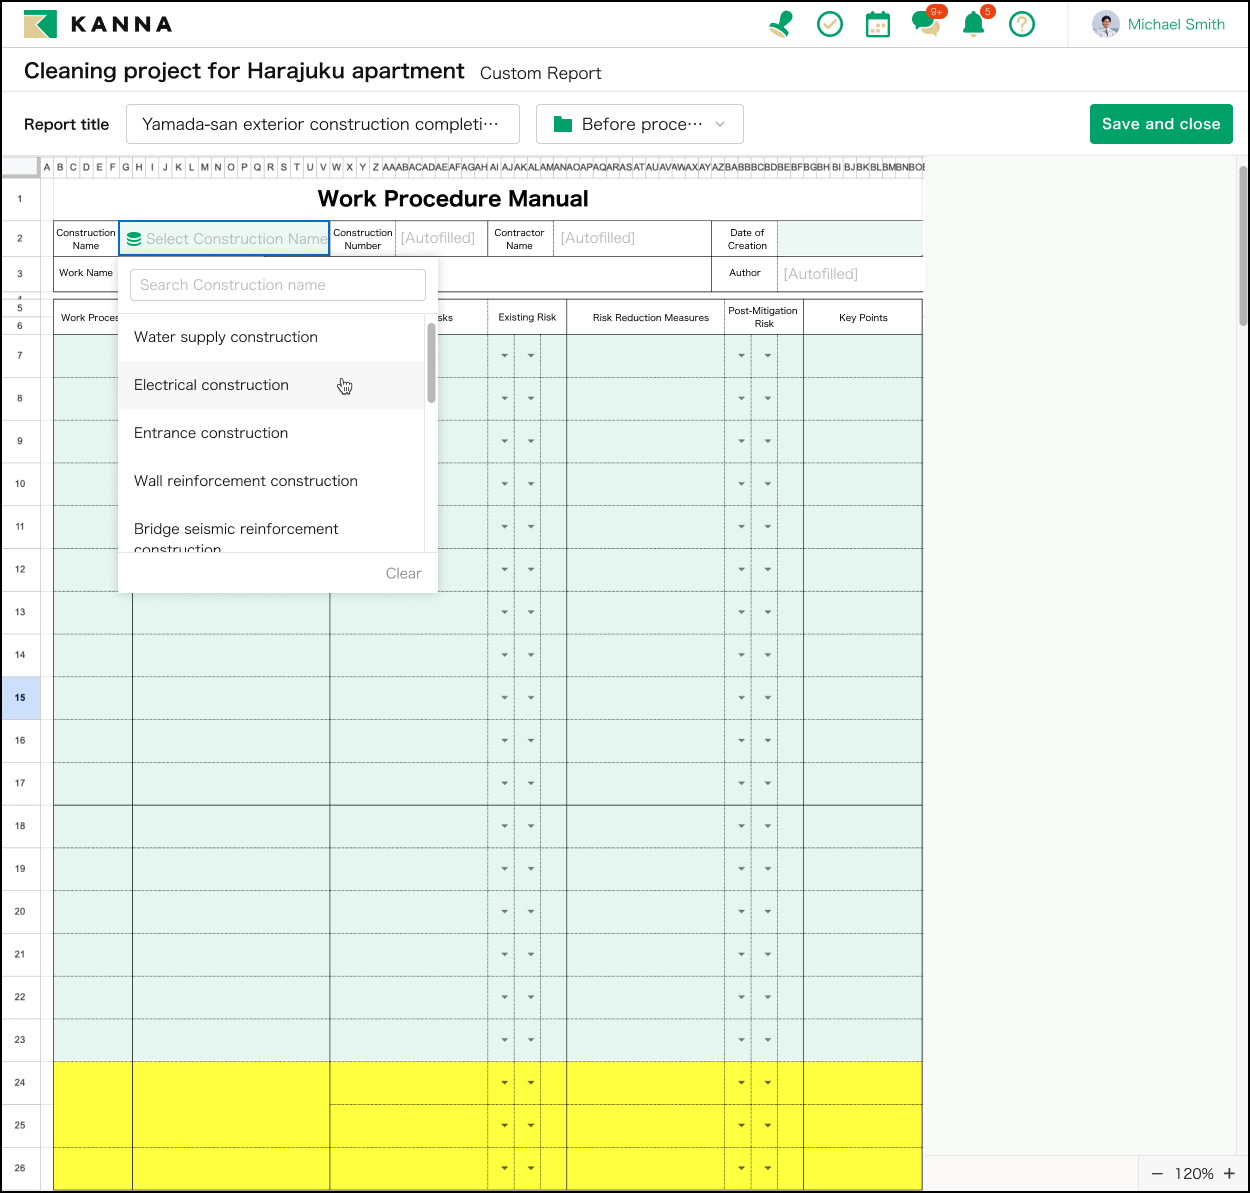Expand the Before process folder dropdown
Viewport: 1250px width, 1193px height.
639,124
